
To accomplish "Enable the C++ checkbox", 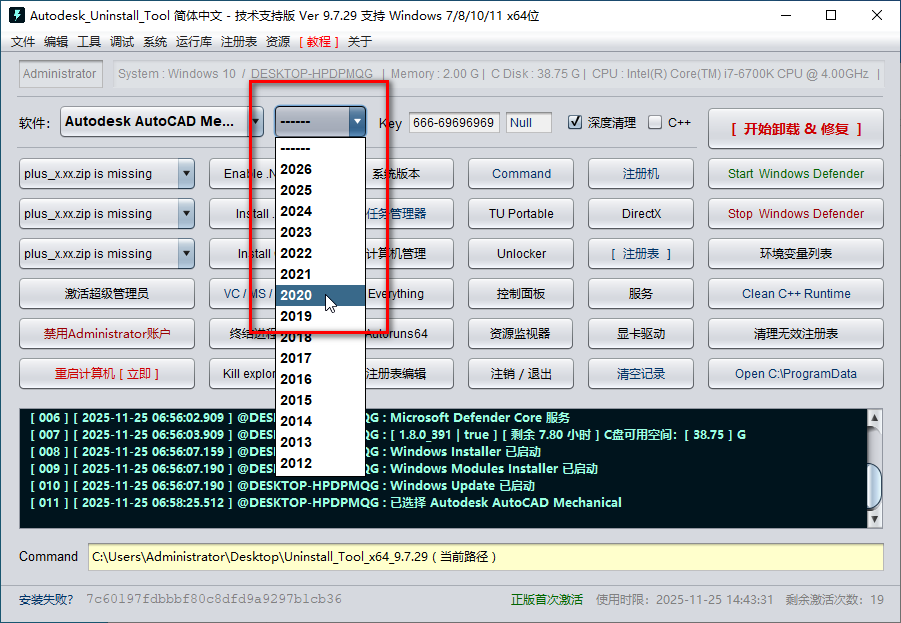I will click(654, 122).
